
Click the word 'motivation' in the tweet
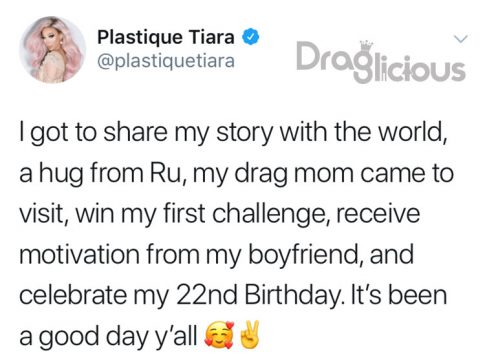click(x=79, y=255)
